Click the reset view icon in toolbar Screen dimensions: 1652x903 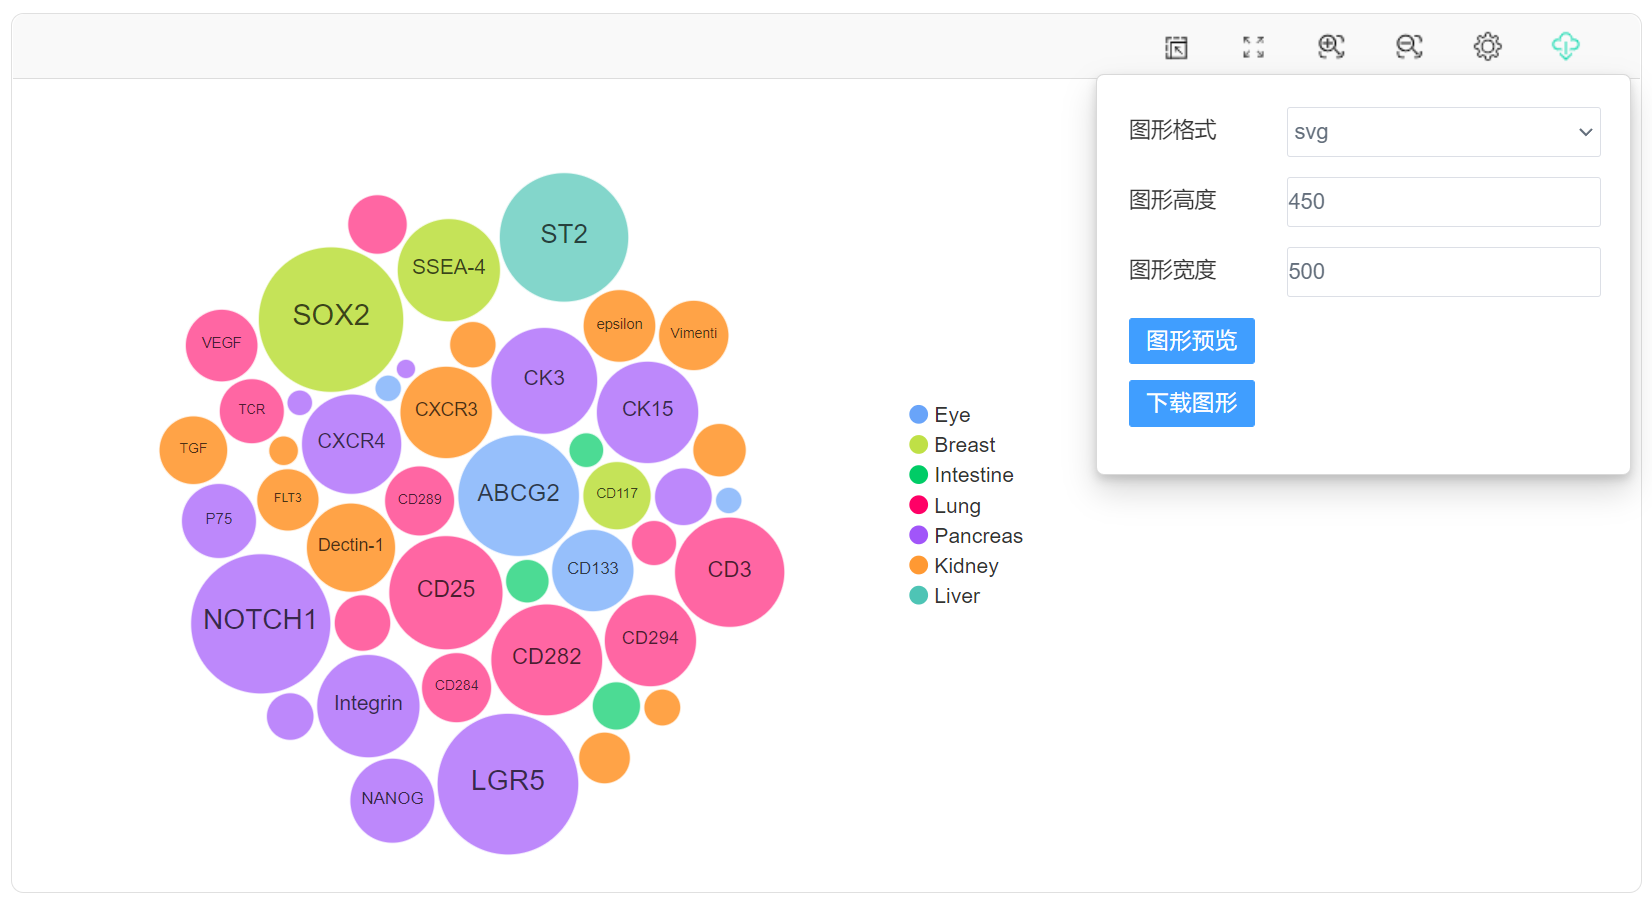pos(1176,47)
